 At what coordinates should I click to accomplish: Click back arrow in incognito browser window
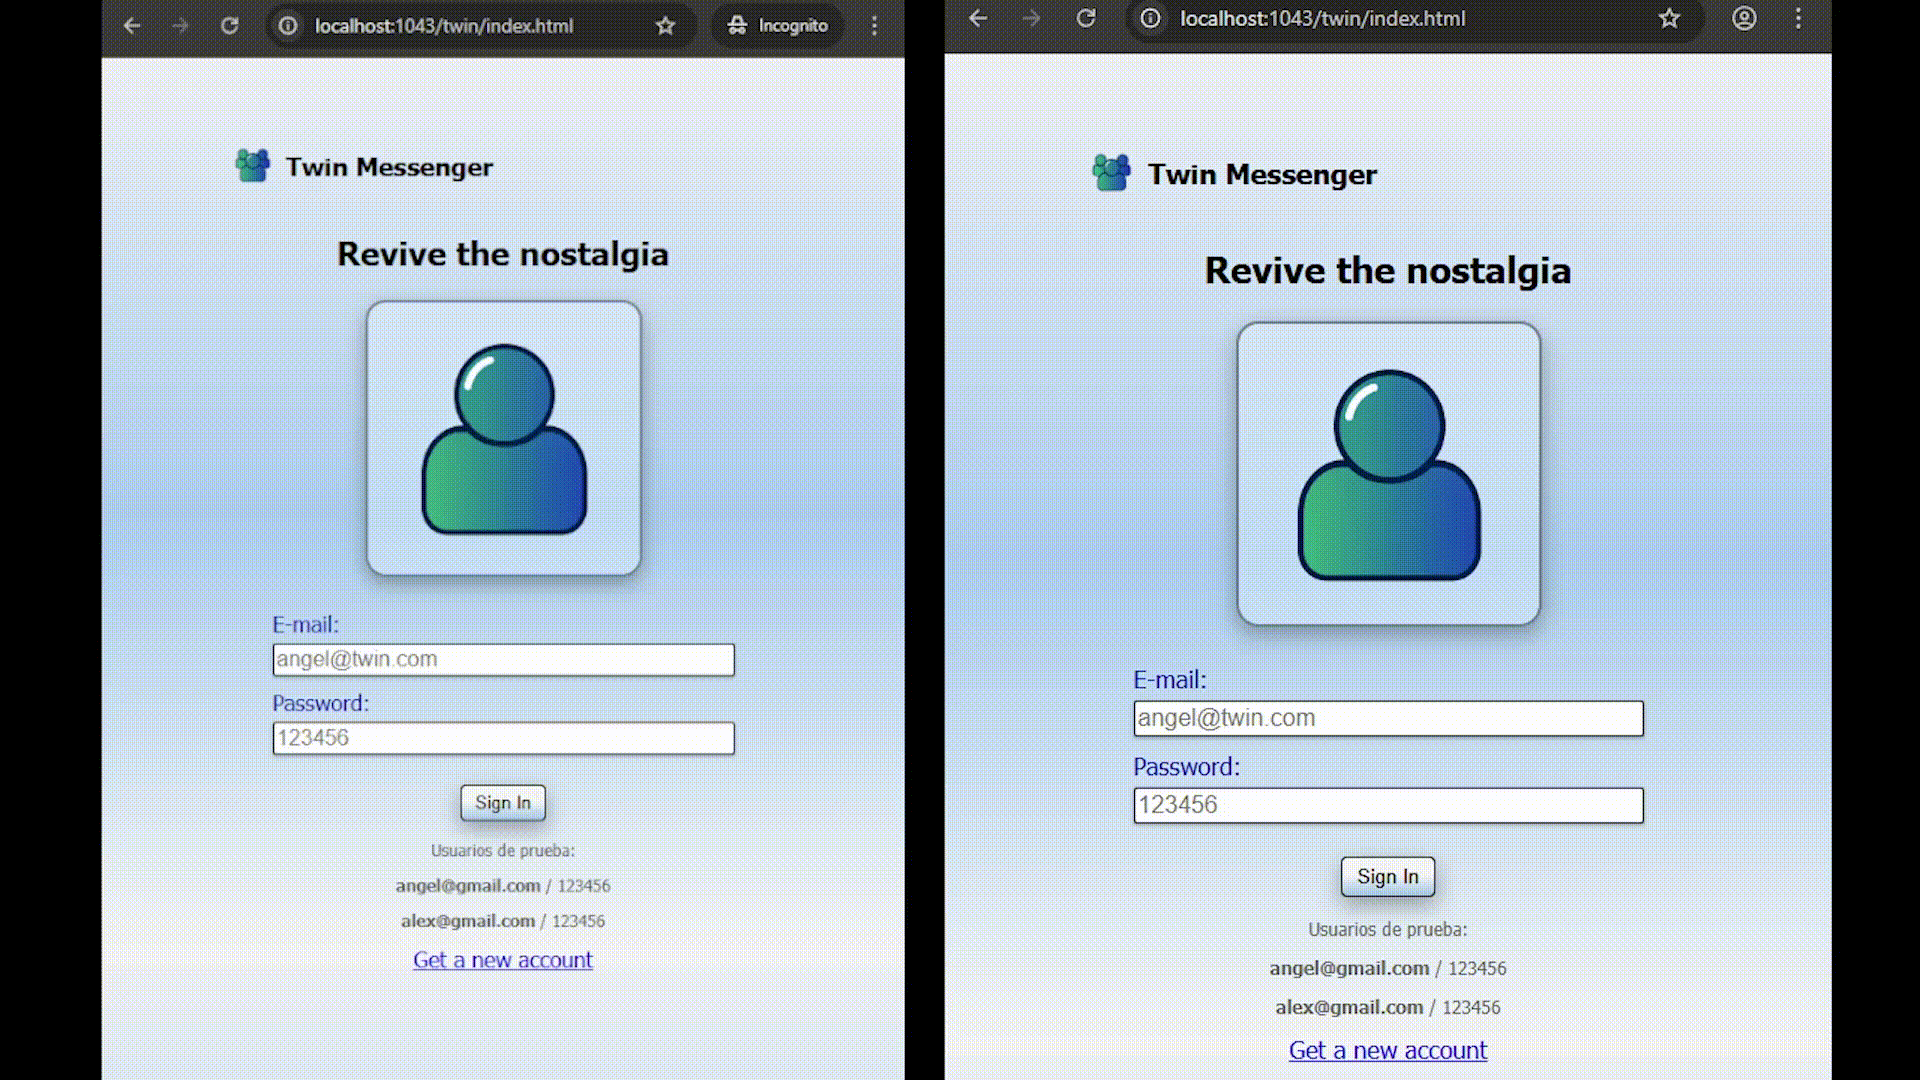tap(132, 26)
